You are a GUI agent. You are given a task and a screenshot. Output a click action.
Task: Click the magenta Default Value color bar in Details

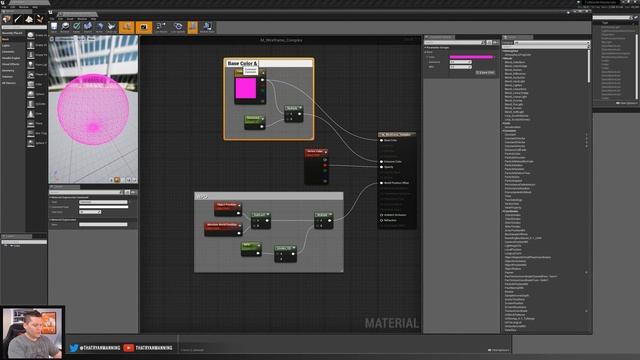471,57
